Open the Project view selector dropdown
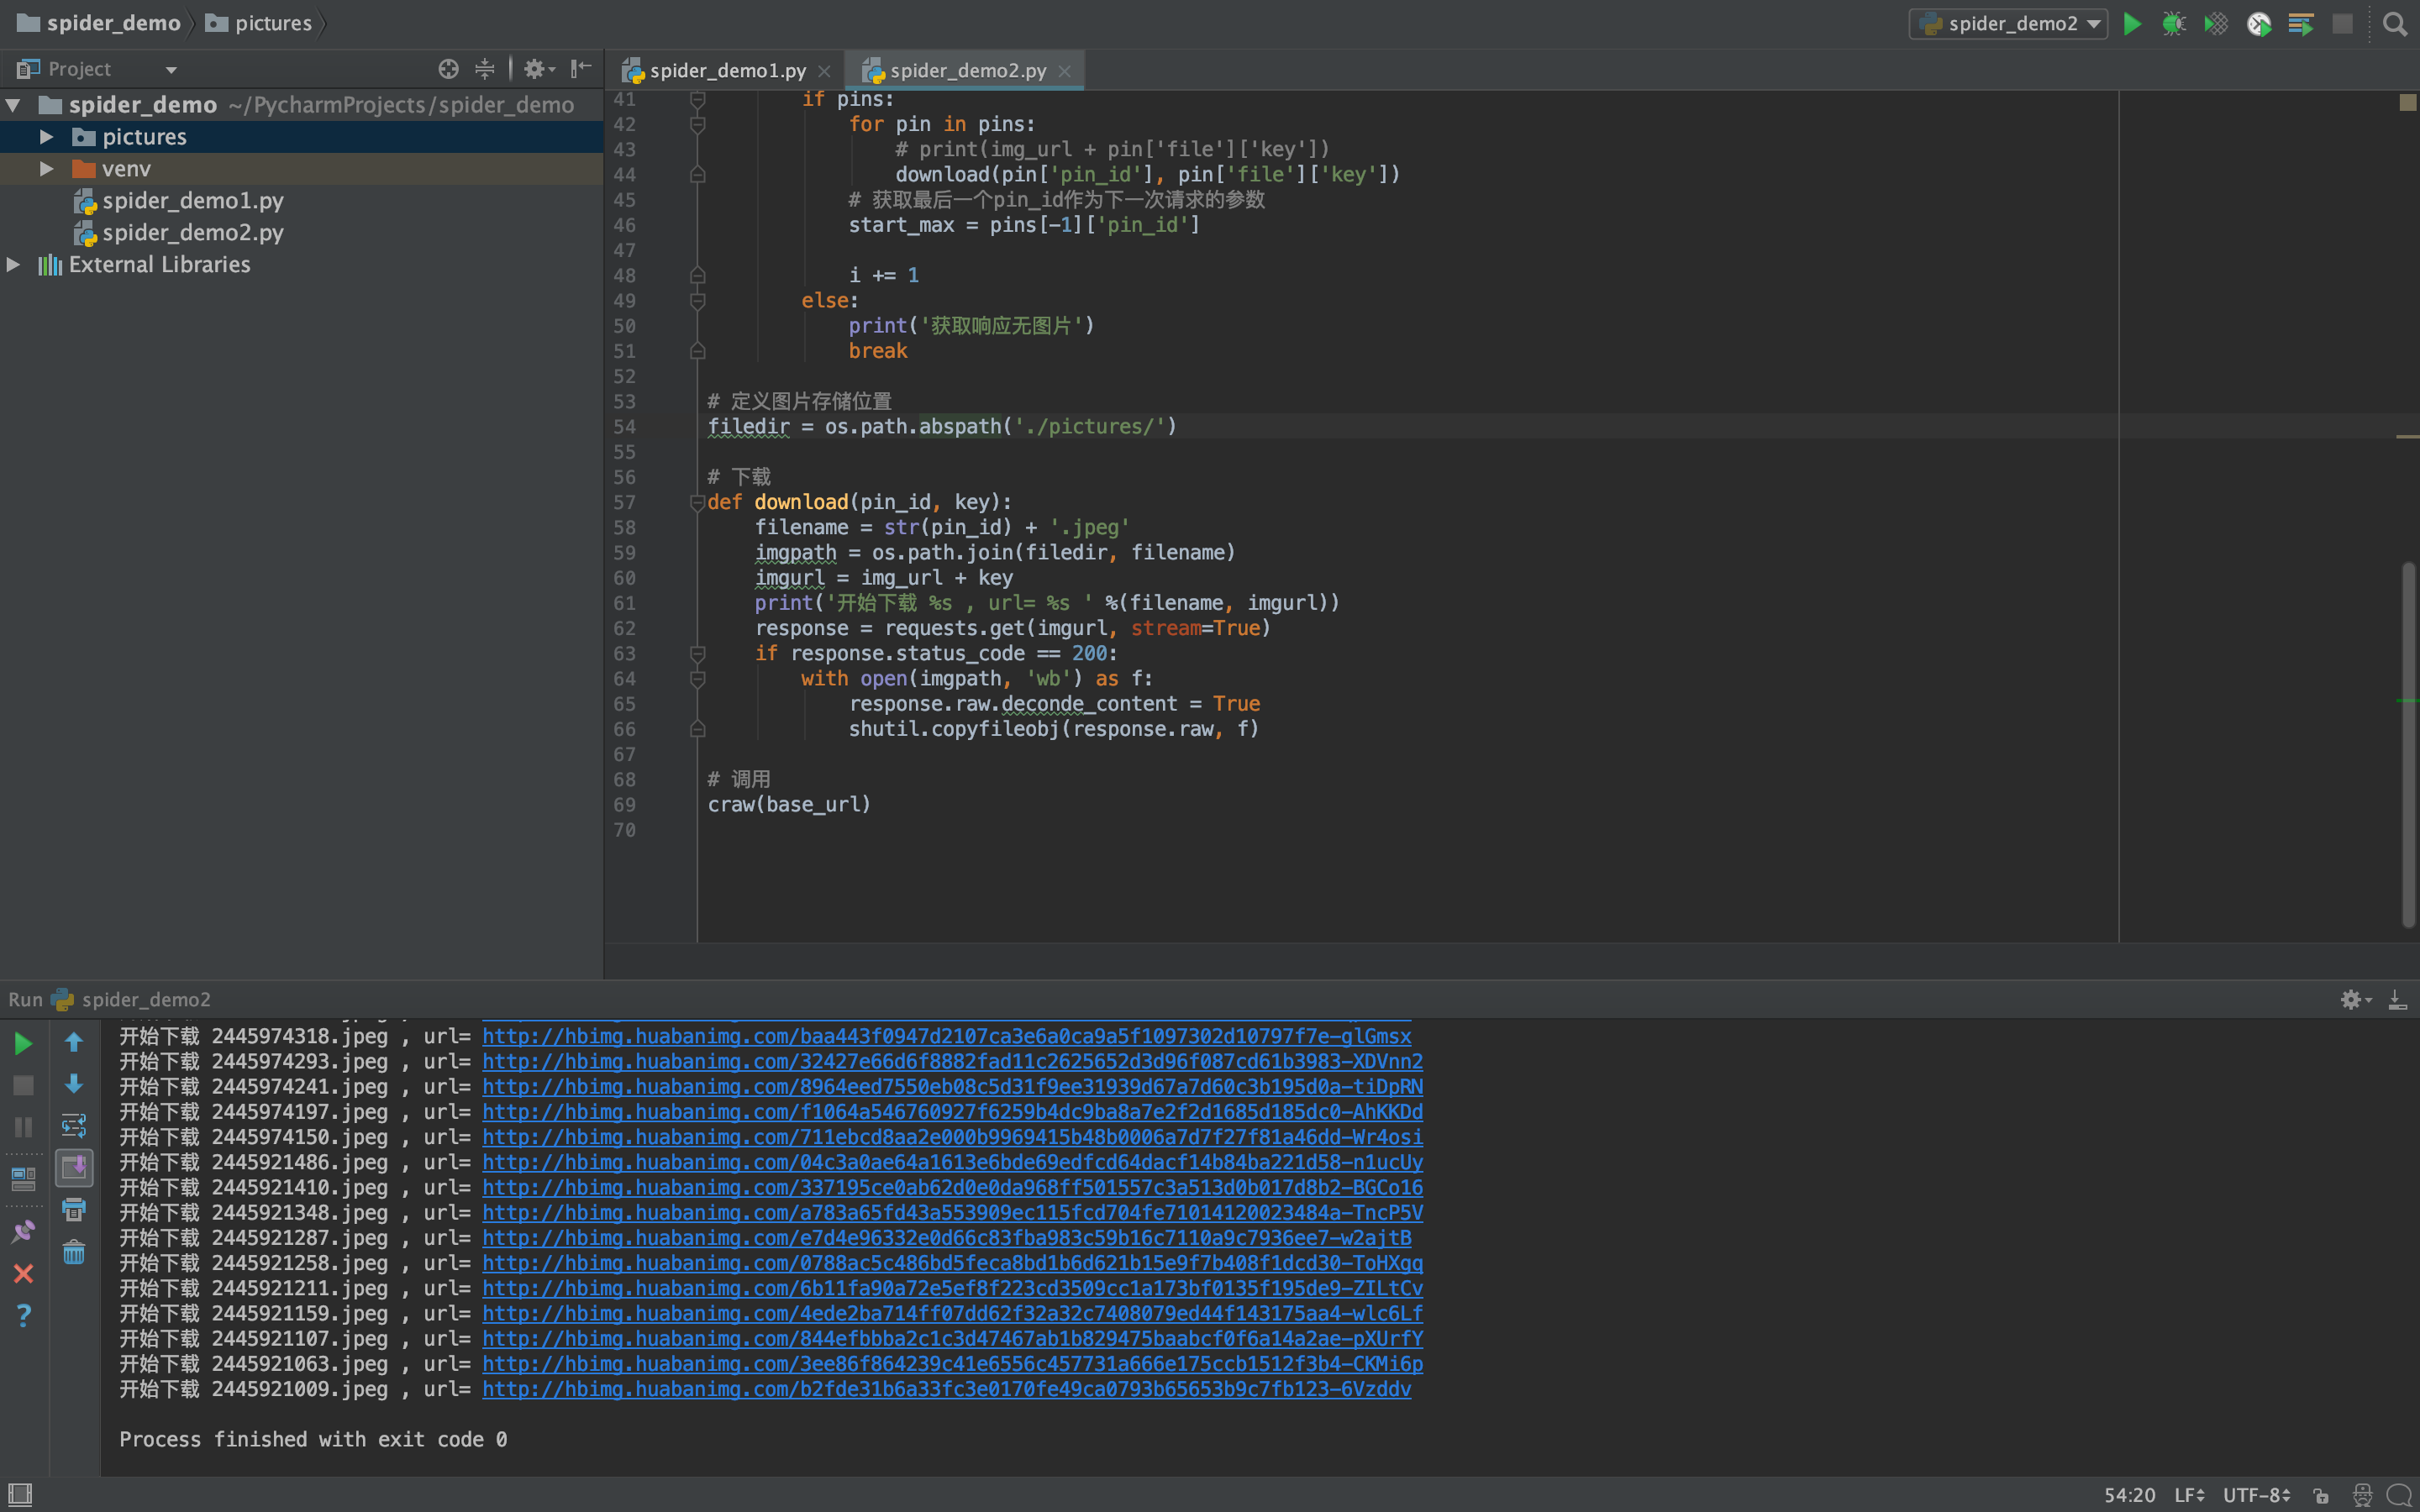 point(171,70)
